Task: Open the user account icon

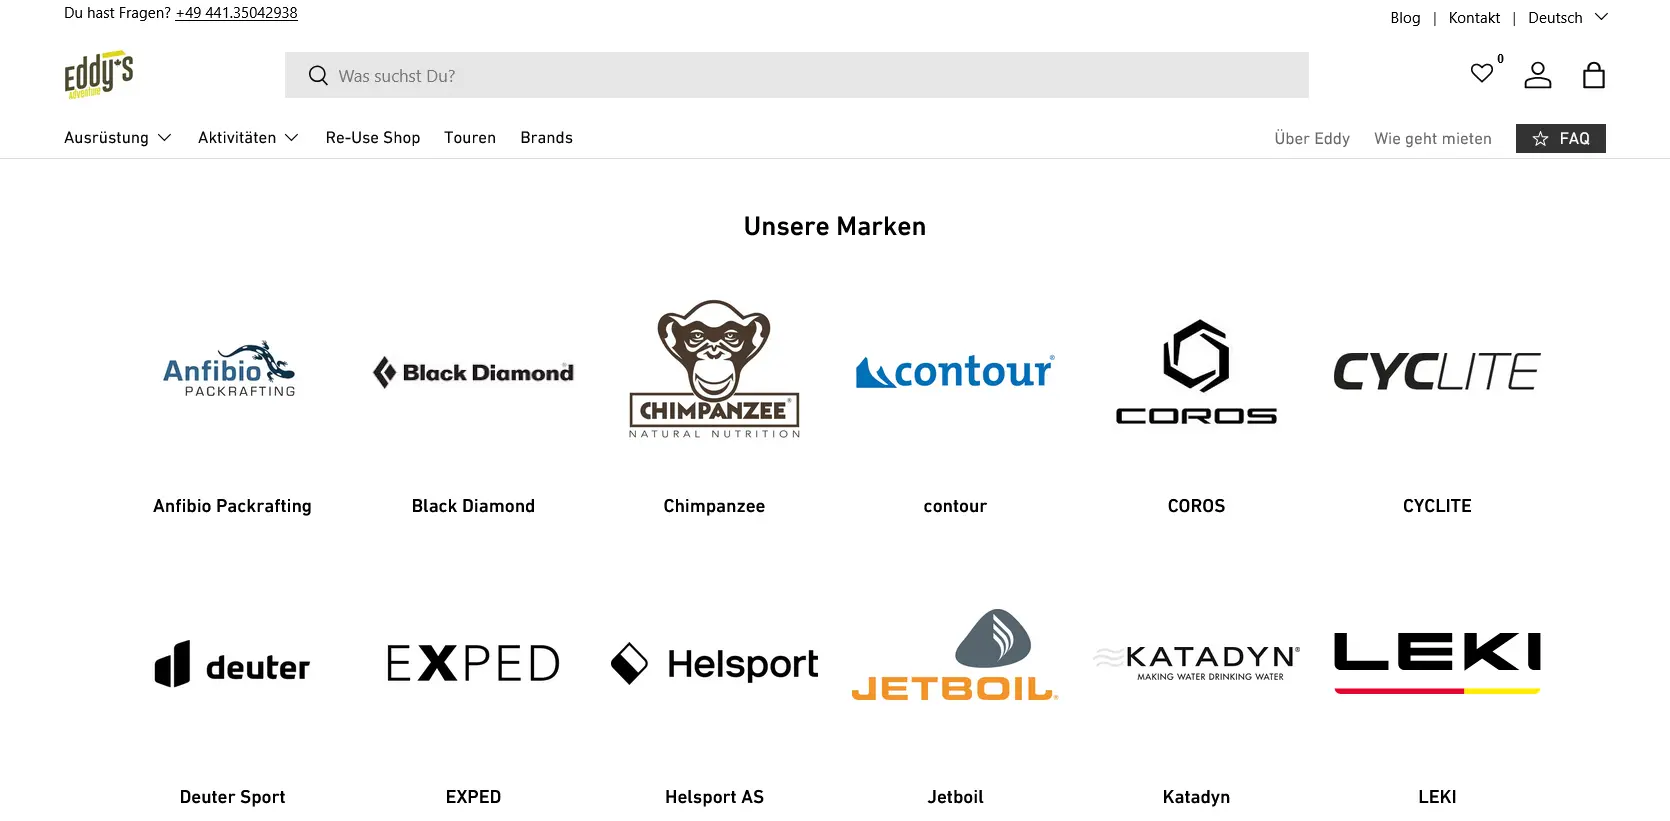Action: (1537, 75)
